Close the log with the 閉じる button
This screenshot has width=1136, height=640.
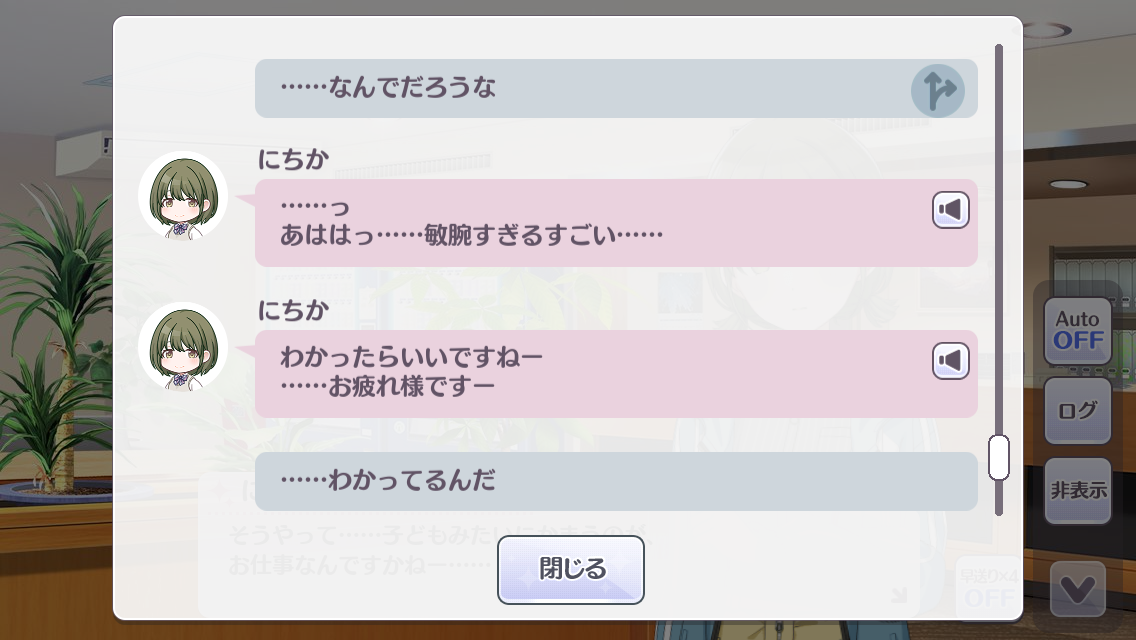coord(571,570)
